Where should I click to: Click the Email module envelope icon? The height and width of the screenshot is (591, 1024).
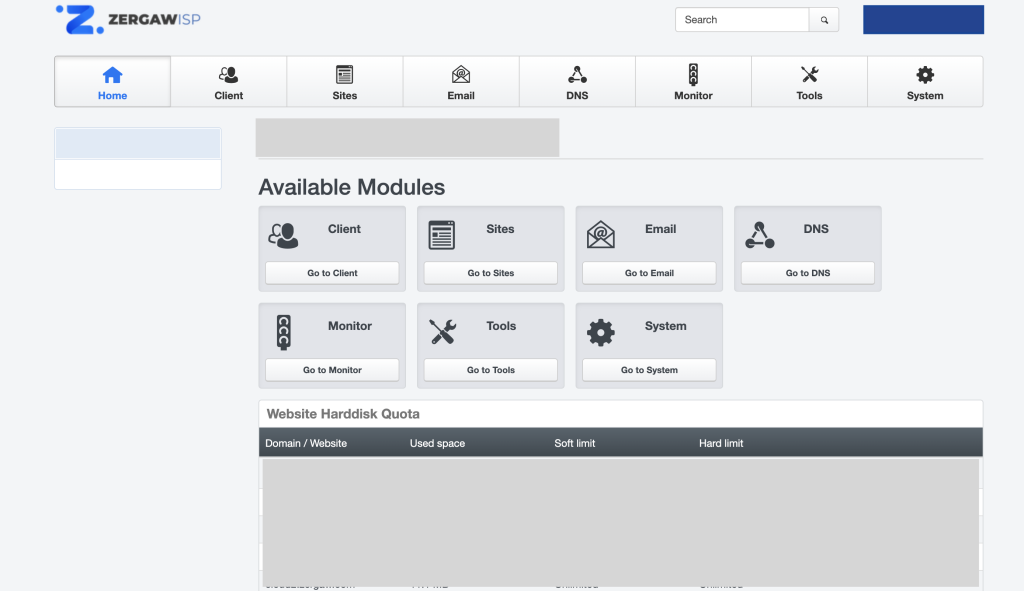click(x=600, y=235)
